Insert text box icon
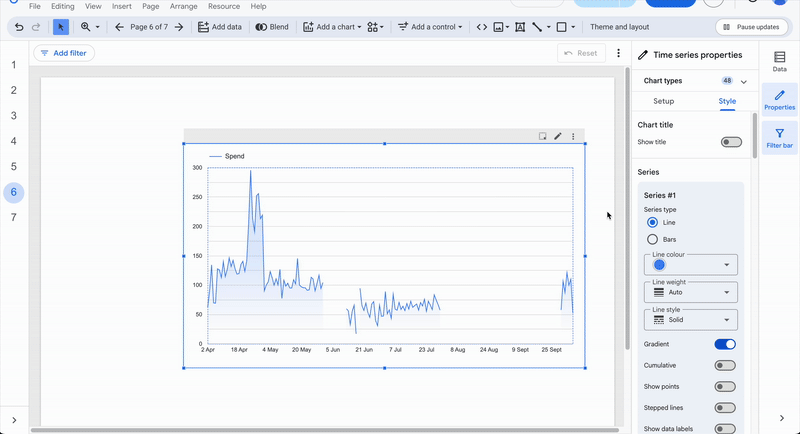This screenshot has width=800, height=434. (x=520, y=27)
